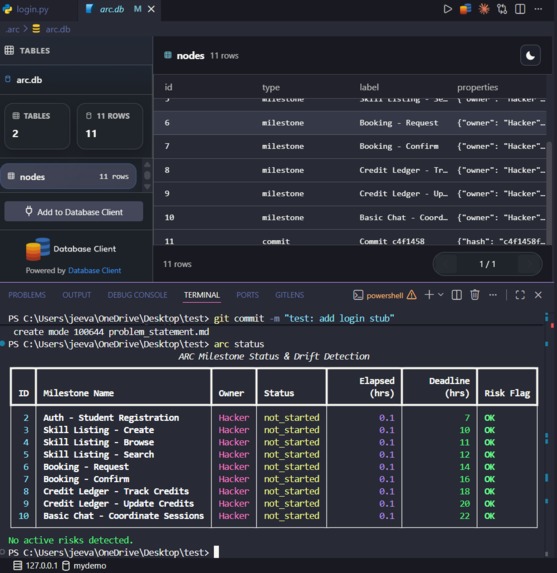Select row 6 Booking - Request
Image resolution: width=557 pixels, height=573 pixels.
pyautogui.click(x=350, y=123)
